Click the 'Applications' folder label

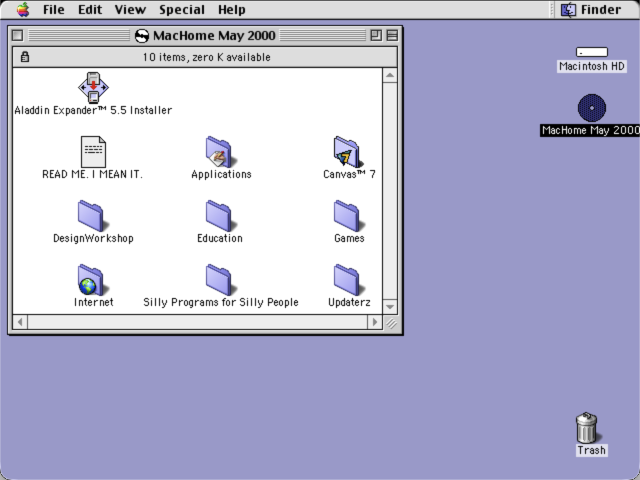click(221, 174)
